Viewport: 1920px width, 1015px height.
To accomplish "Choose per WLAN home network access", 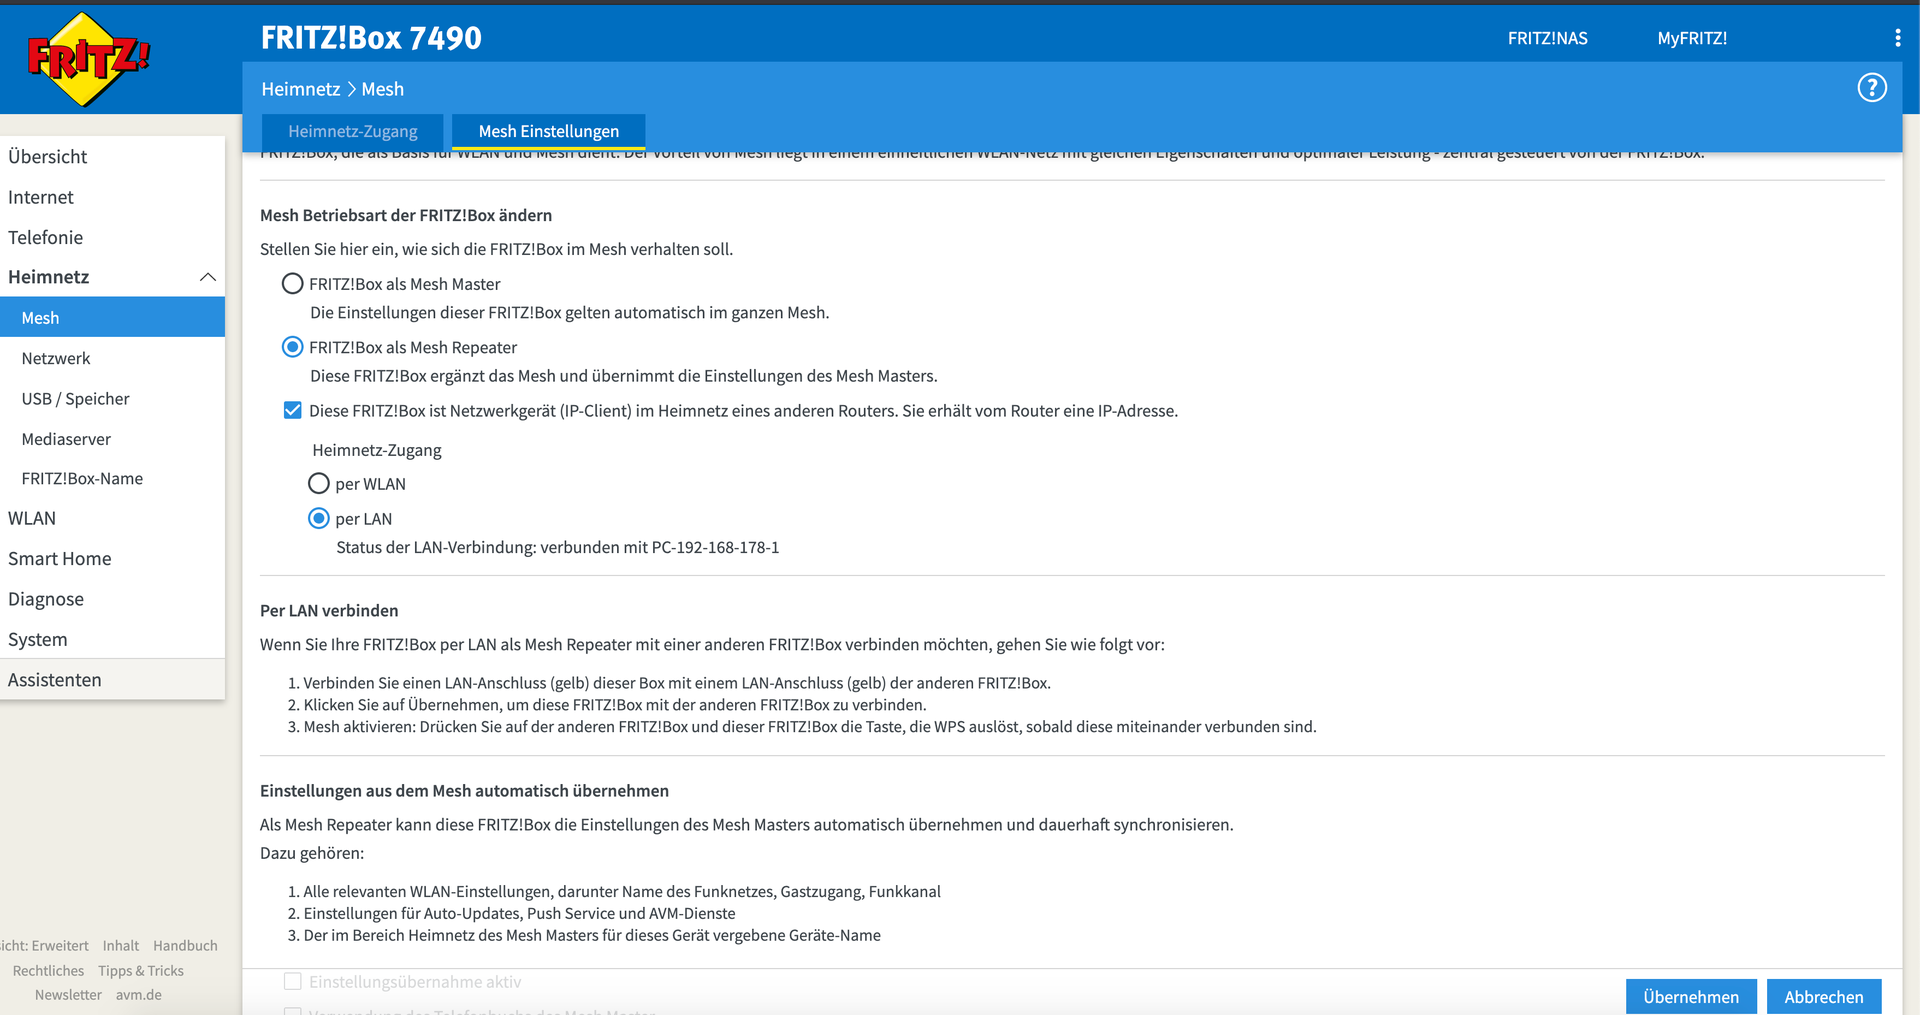I will pyautogui.click(x=319, y=484).
